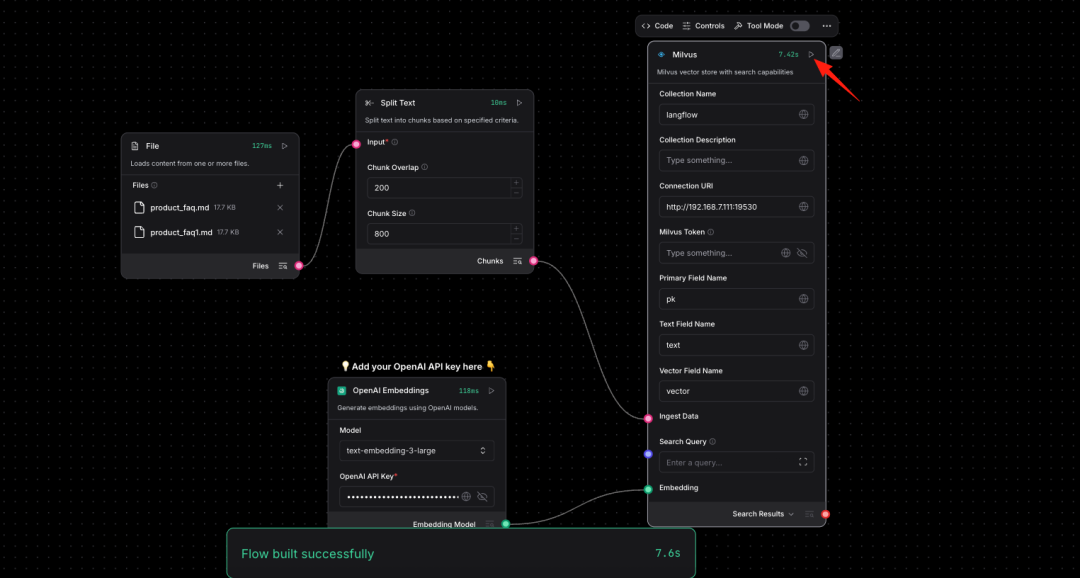Click the Embedding Model output port
This screenshot has width=1080, height=578.
[x=506, y=524]
